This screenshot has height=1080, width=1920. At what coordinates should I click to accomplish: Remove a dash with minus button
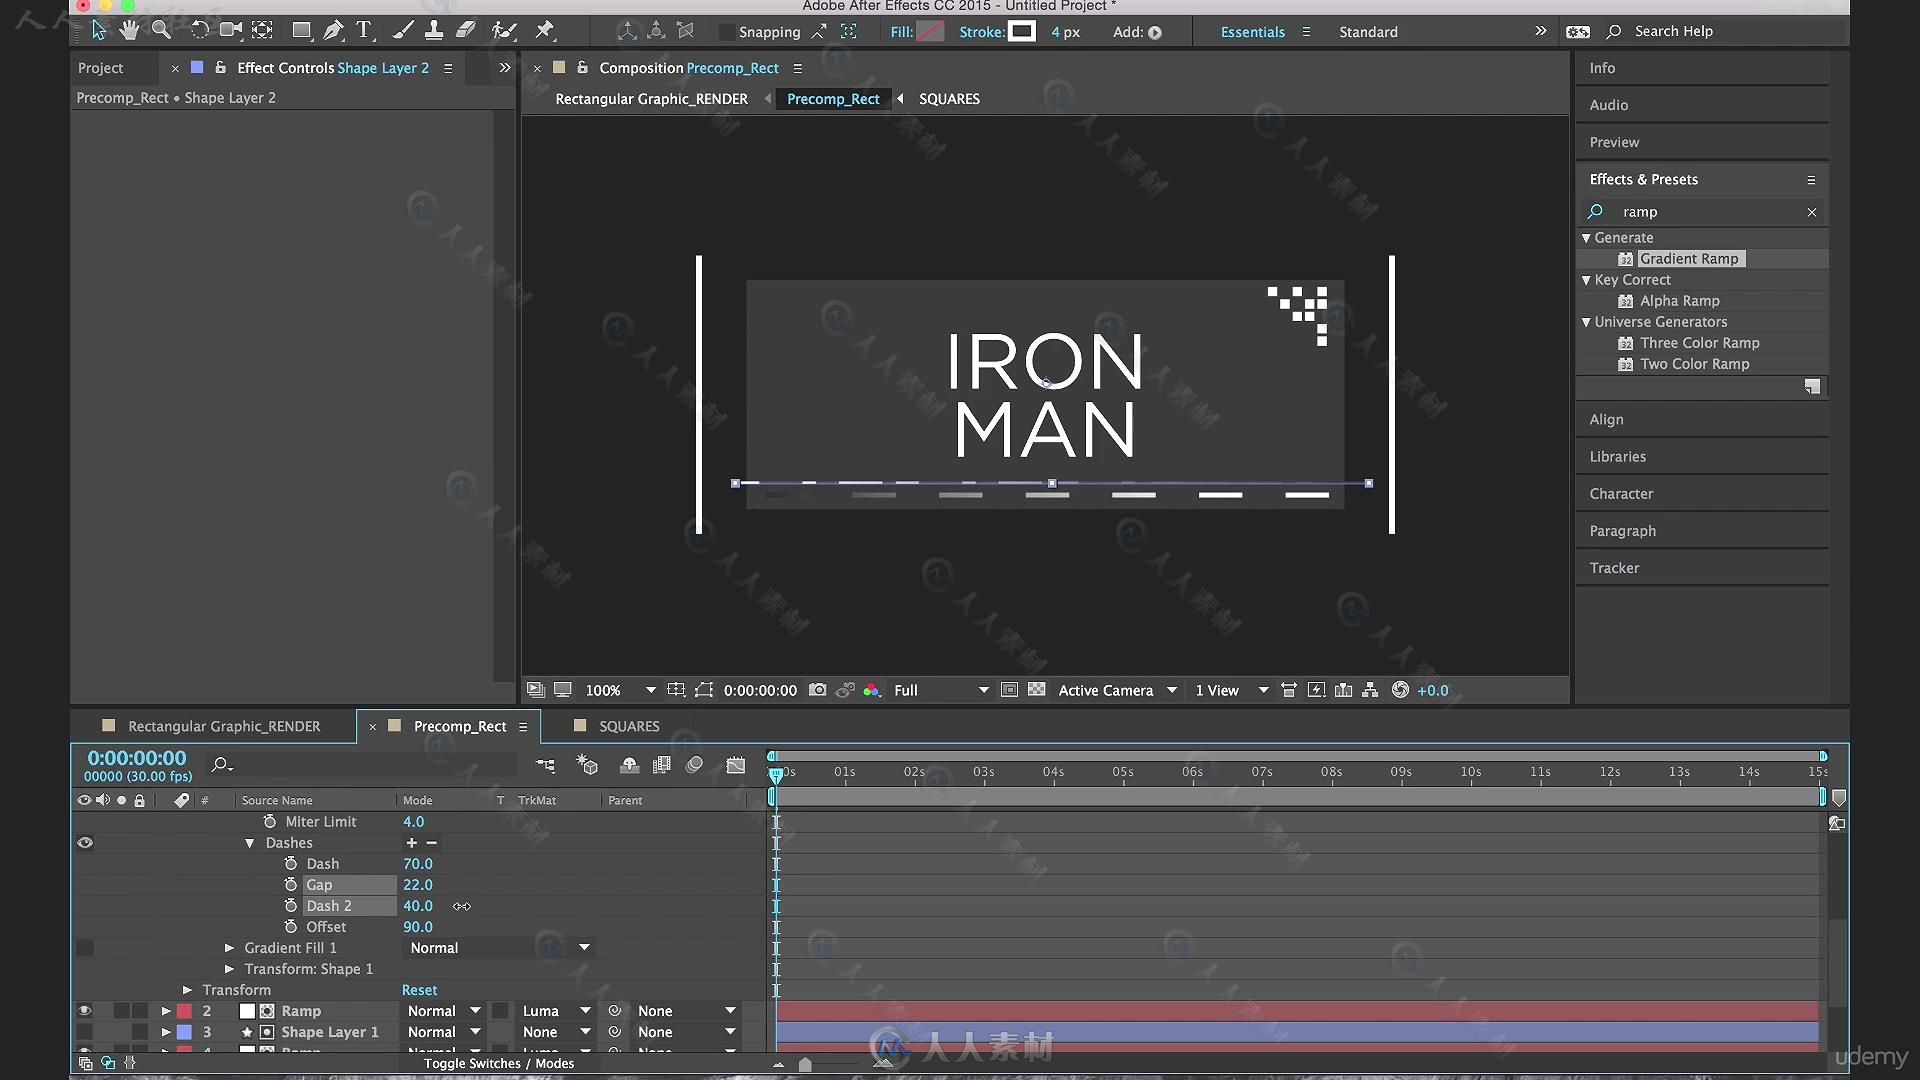(x=432, y=843)
